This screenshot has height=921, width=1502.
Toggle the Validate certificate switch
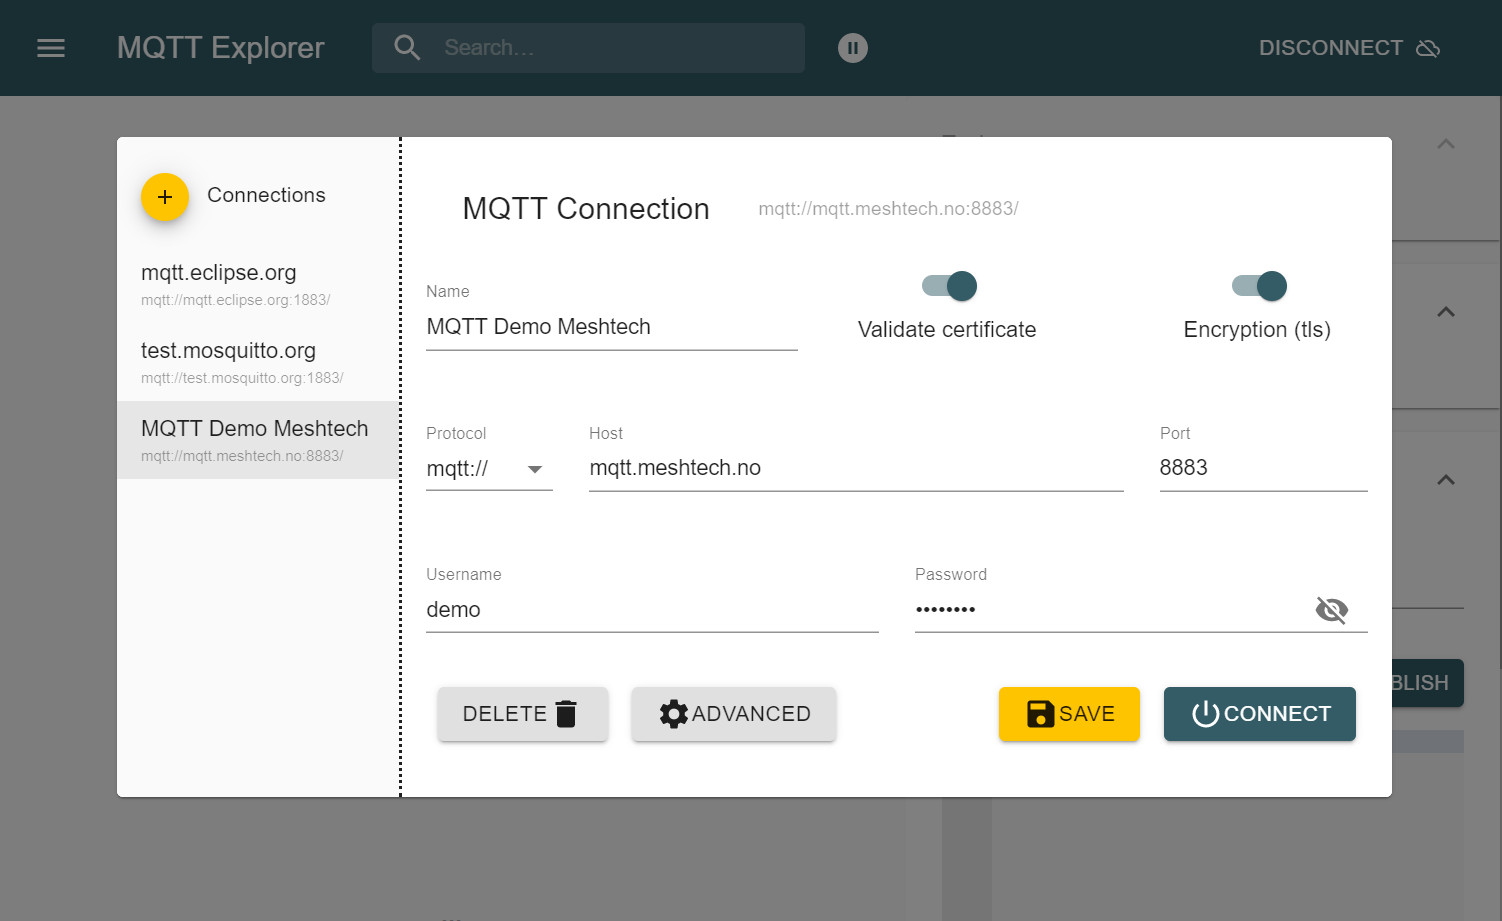pyautogui.click(x=950, y=286)
